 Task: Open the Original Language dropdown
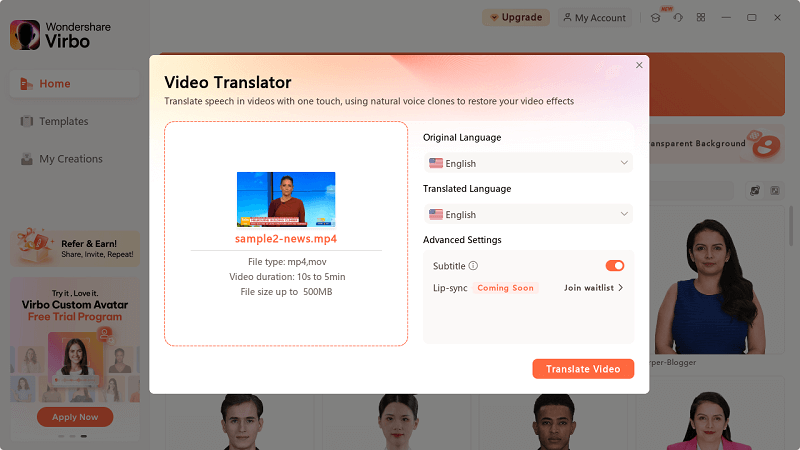point(528,163)
